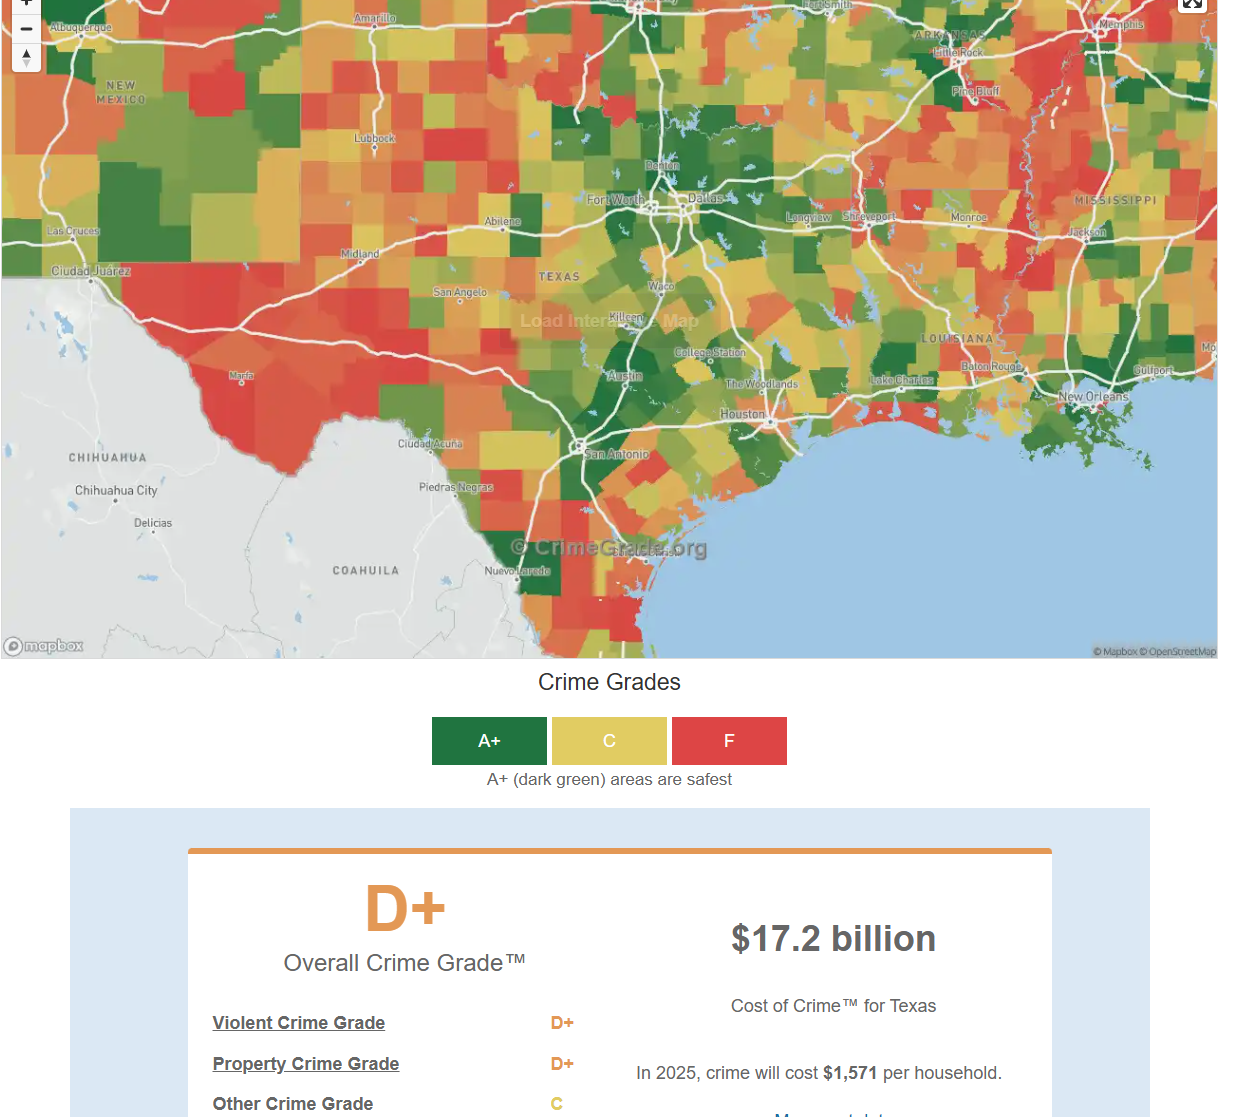
Task: Open the Violent Crime Grade link
Action: click(298, 1023)
